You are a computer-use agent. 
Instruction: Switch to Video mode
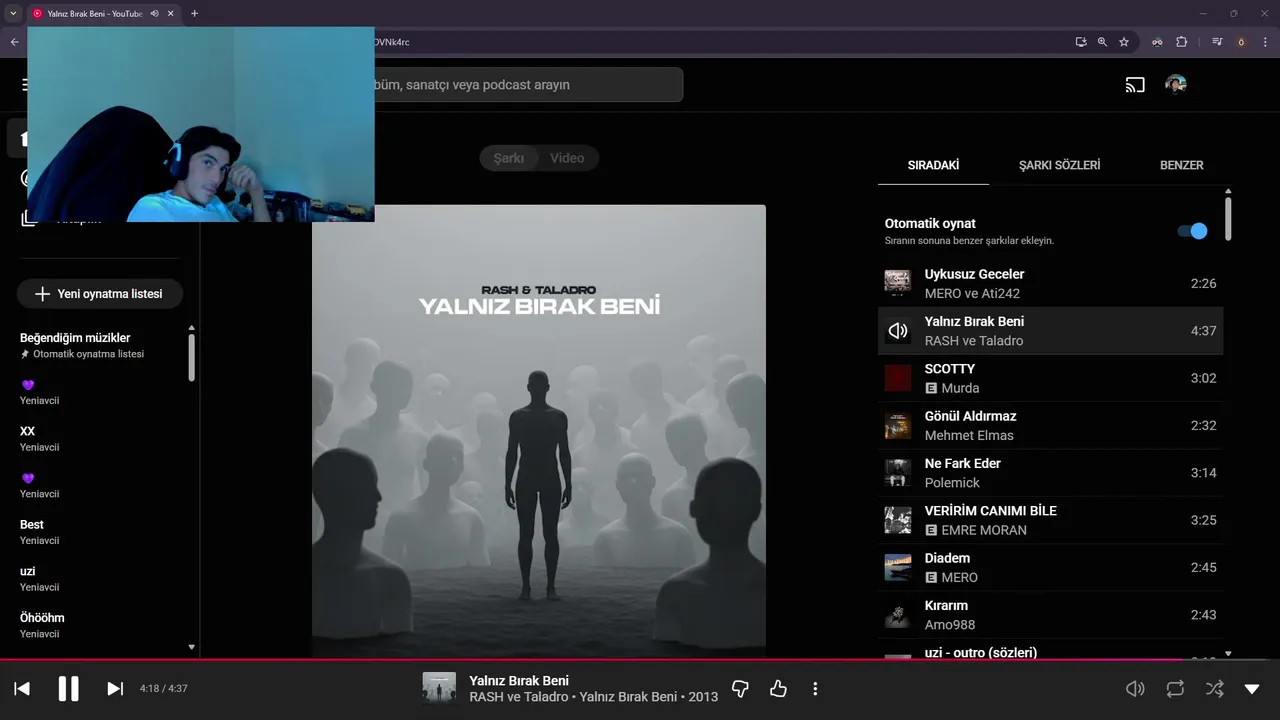[x=567, y=158]
